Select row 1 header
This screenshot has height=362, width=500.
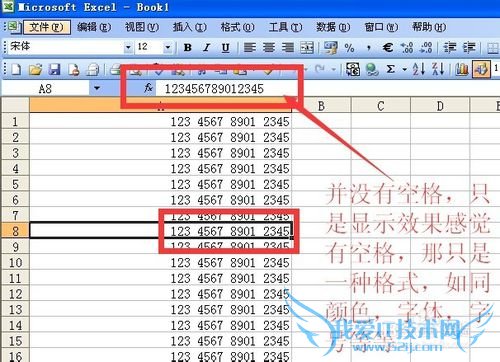click(15, 121)
